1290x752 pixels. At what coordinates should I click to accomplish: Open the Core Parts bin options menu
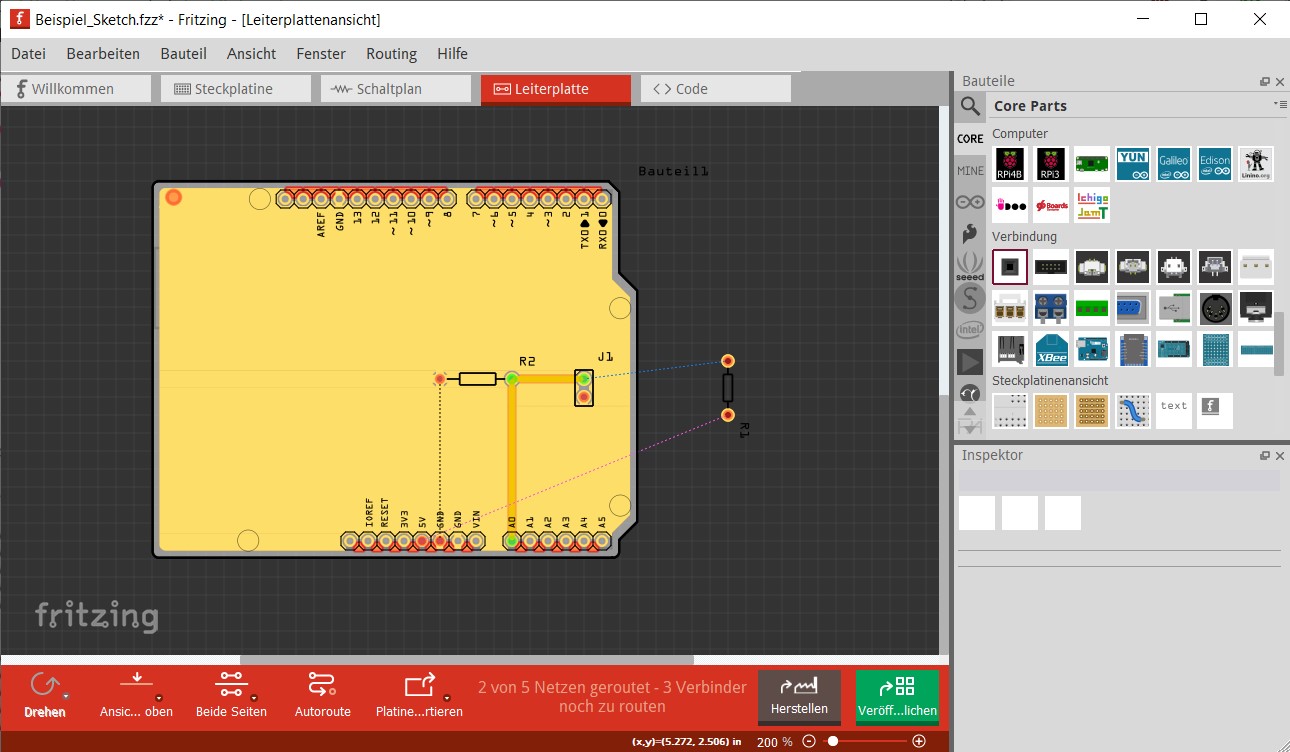pos(1280,104)
